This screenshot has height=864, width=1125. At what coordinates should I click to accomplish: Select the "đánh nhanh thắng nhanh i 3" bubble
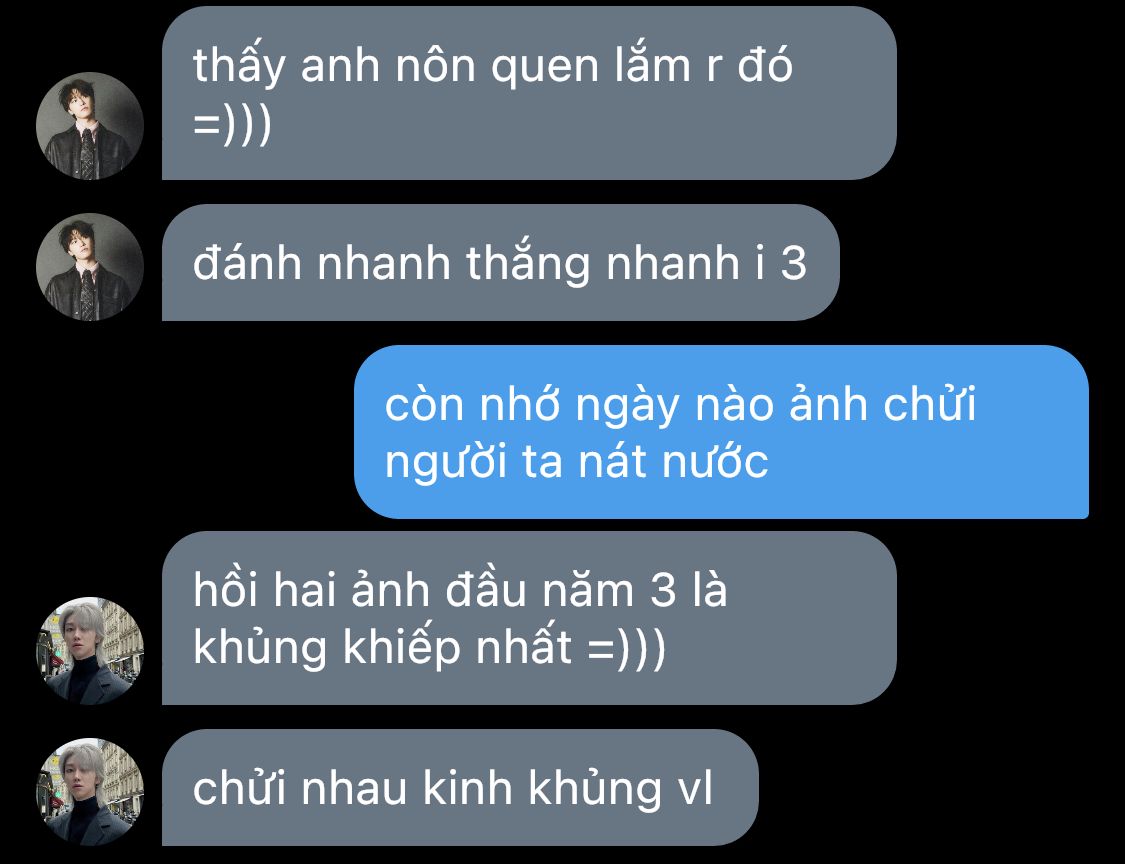(501, 263)
